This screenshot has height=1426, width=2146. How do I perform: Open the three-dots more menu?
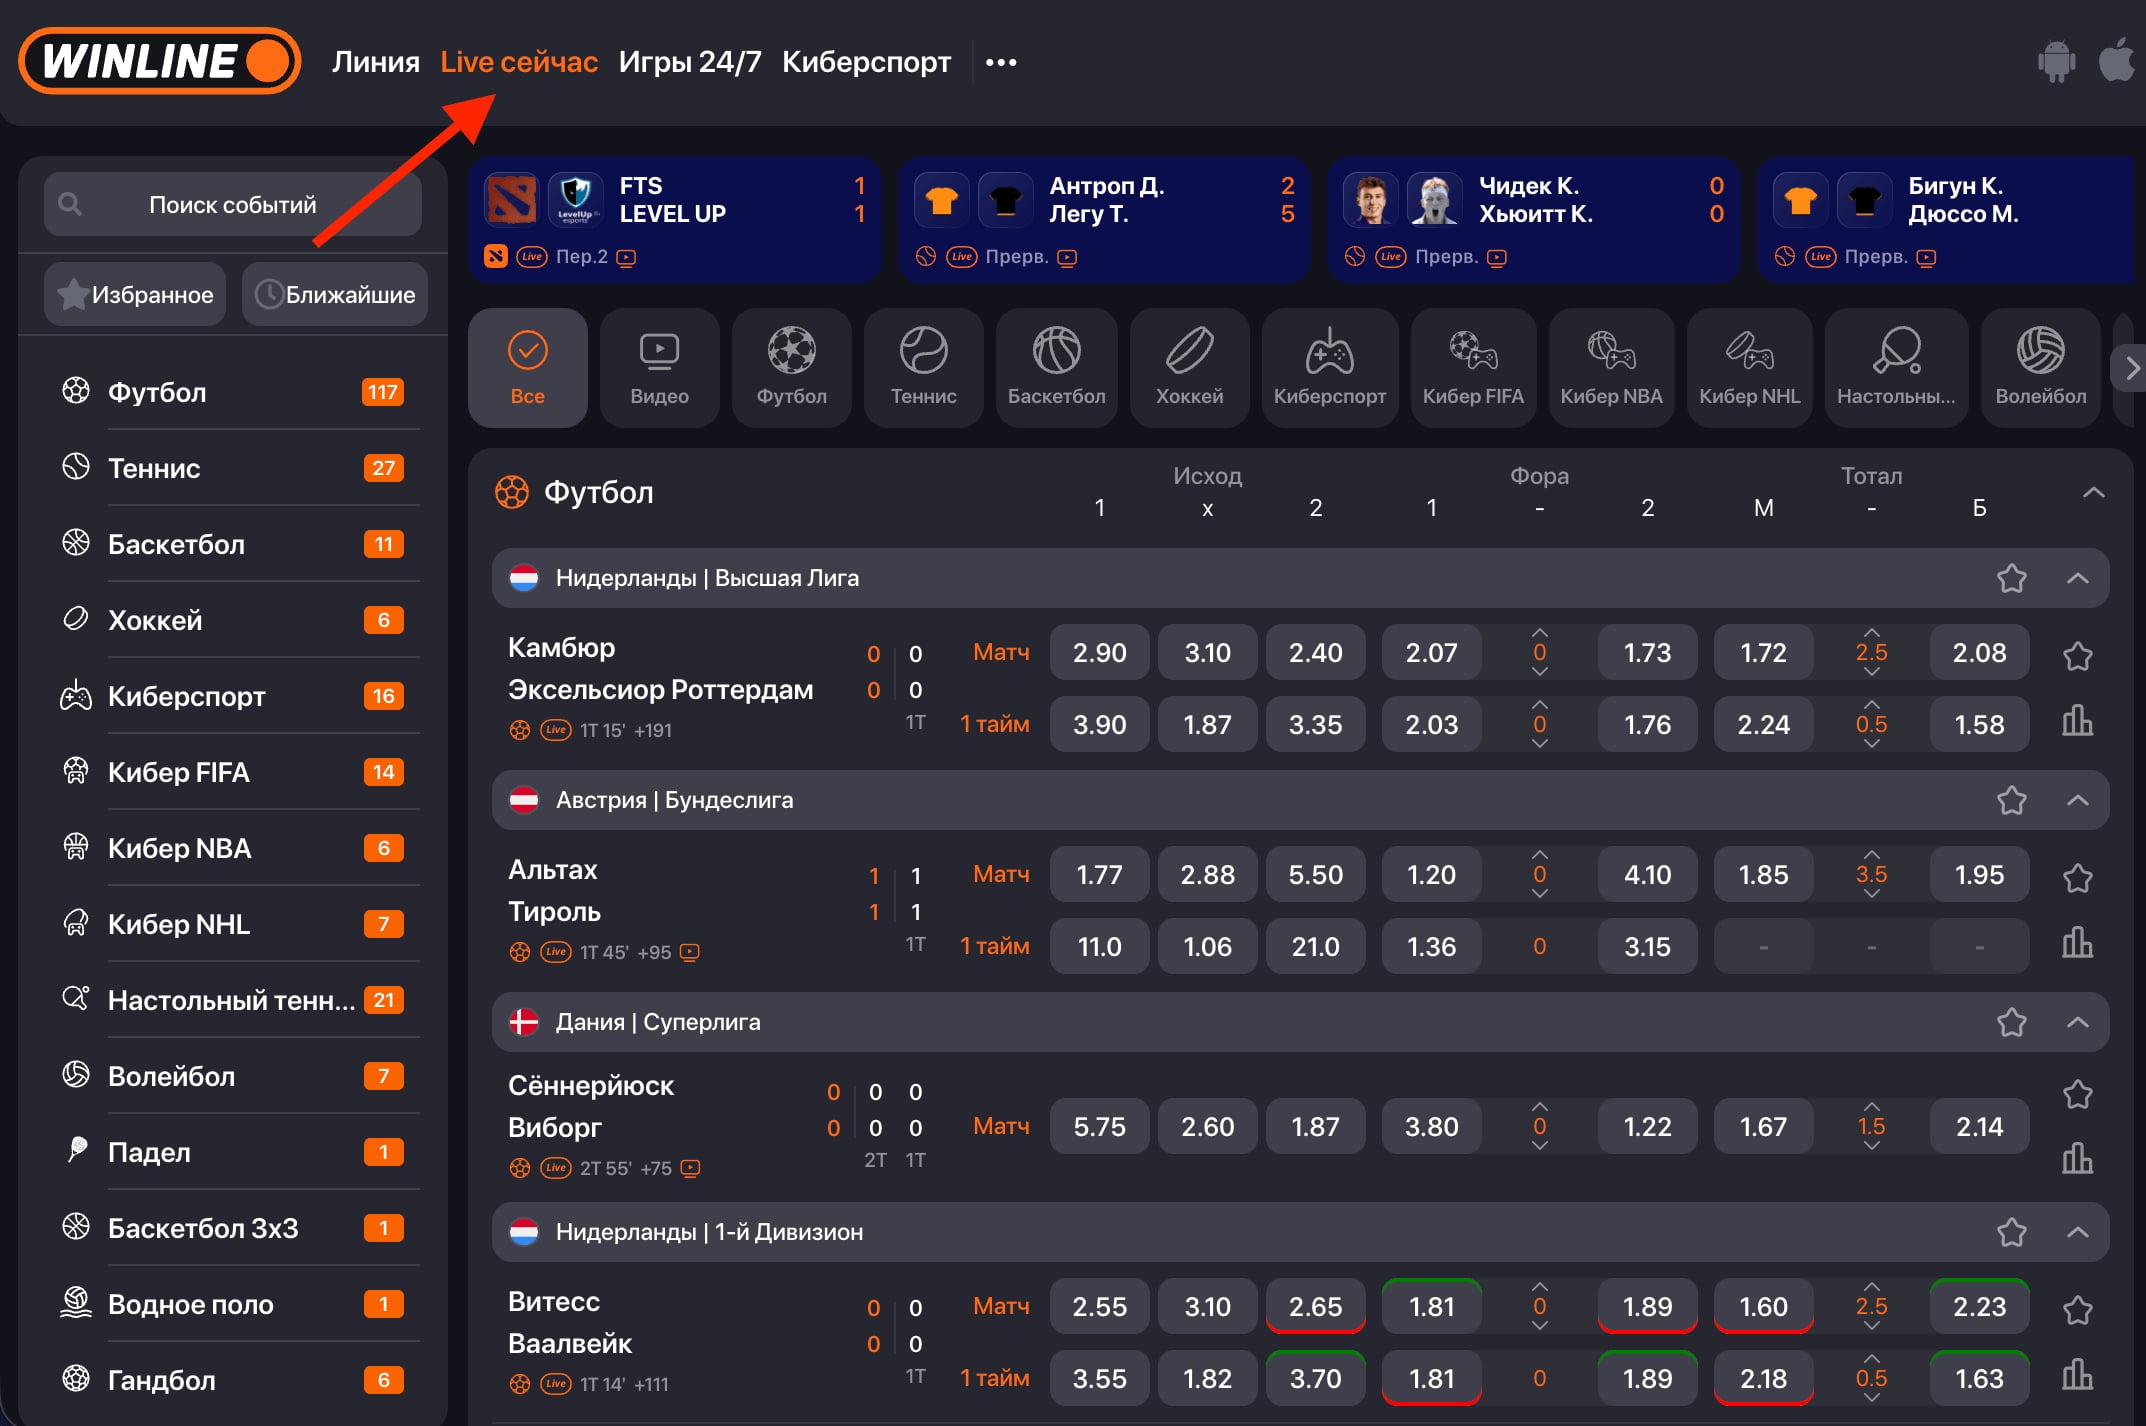click(x=1001, y=62)
